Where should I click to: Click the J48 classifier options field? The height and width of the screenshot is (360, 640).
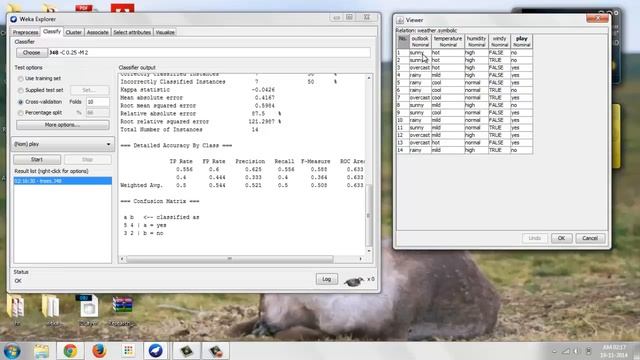point(209,53)
